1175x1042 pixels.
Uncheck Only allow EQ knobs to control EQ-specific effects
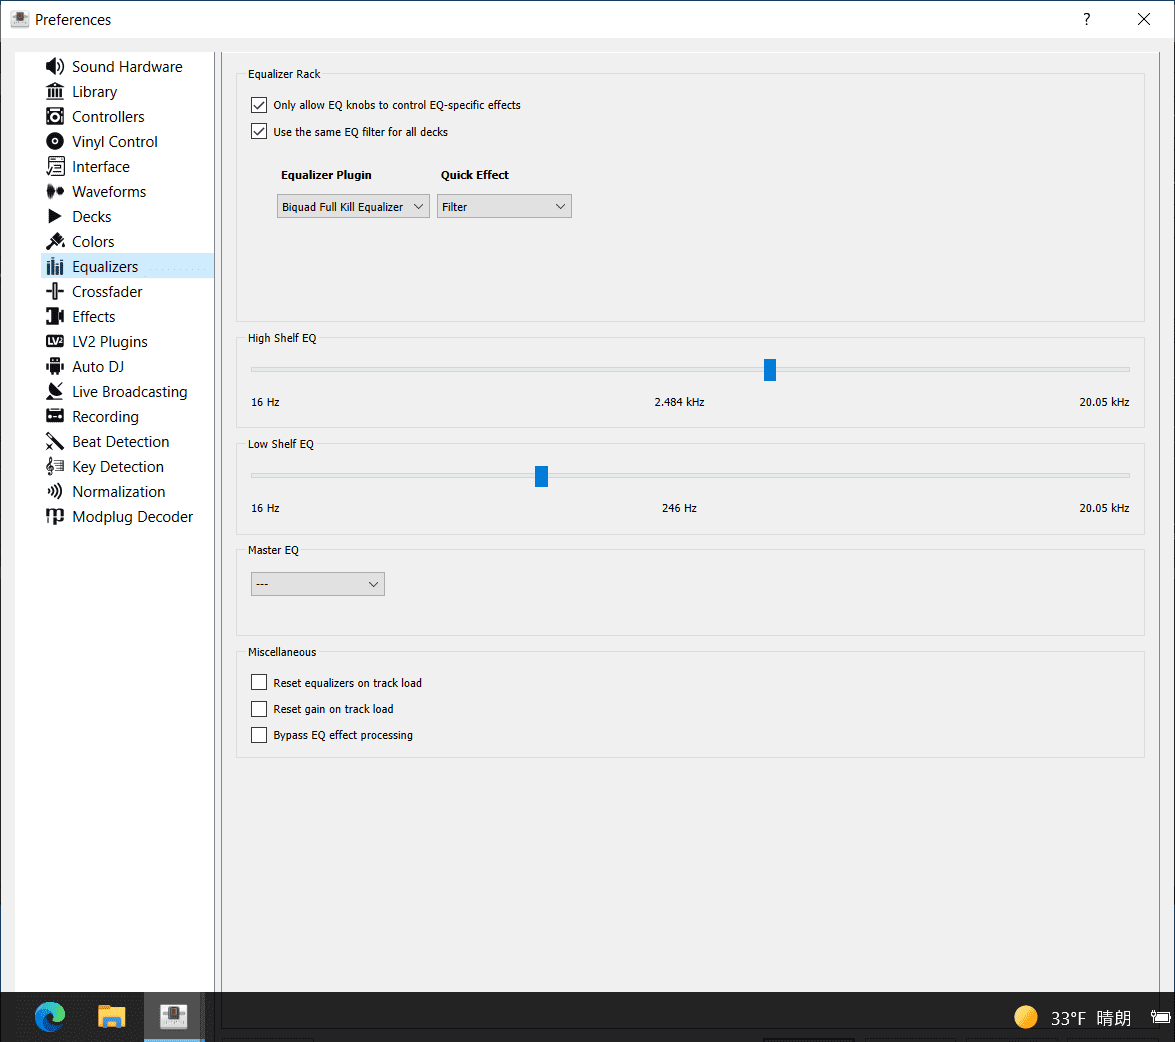coord(259,105)
